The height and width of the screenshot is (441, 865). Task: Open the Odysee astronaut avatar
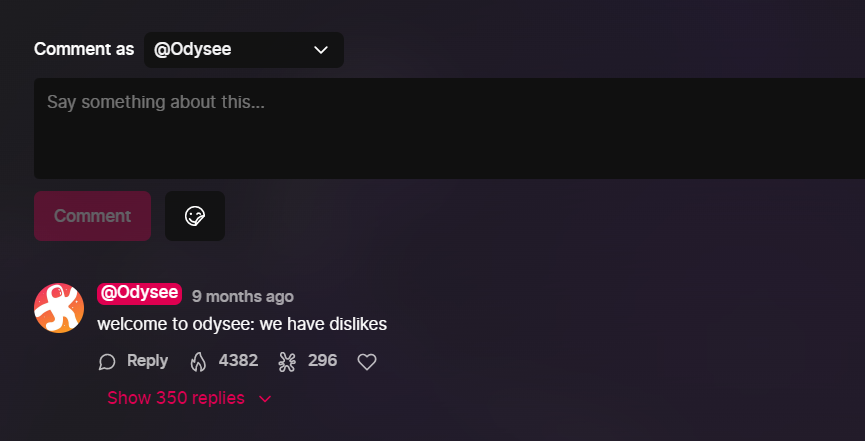coord(59,308)
